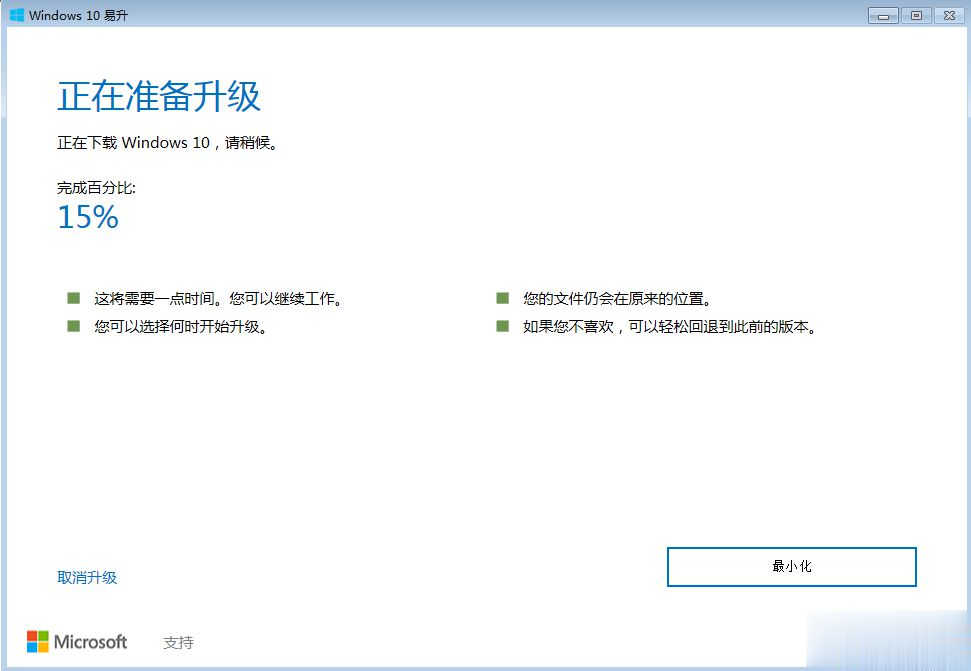The height and width of the screenshot is (671, 971).
Task: Close the Windows 10 易升 window
Action: 949,15
